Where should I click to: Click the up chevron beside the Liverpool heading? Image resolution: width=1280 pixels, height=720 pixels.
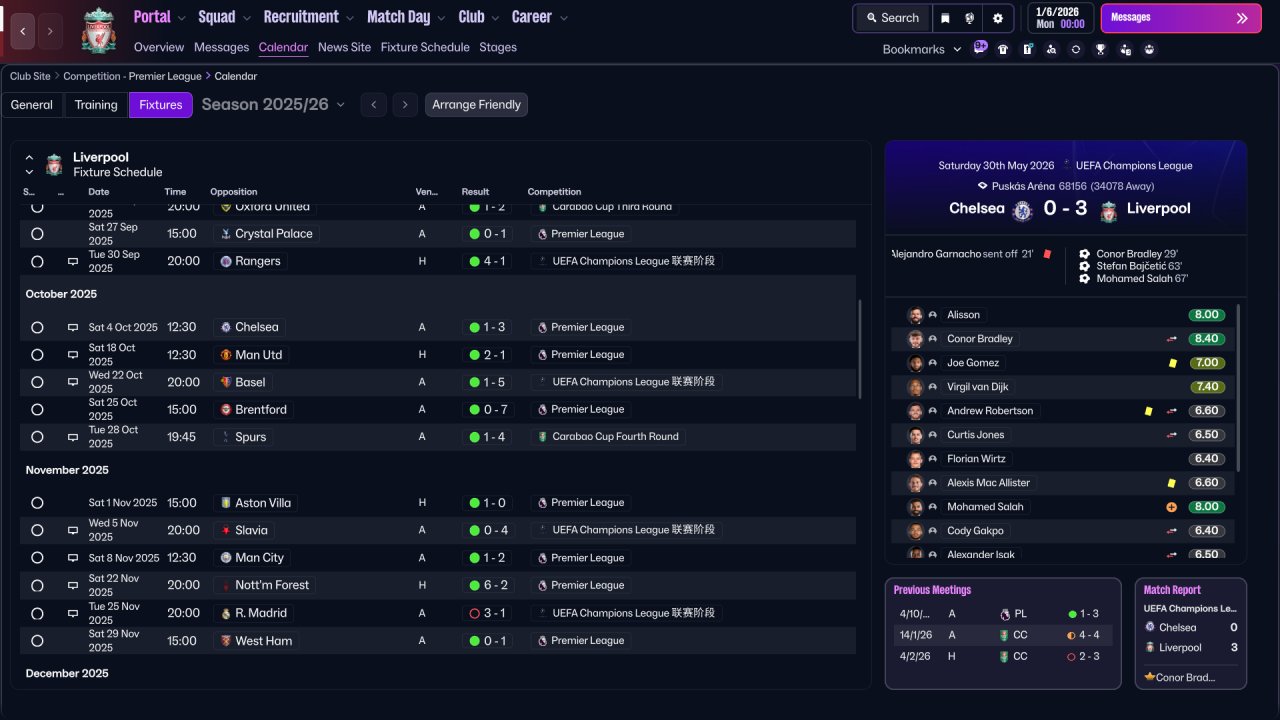pyautogui.click(x=29, y=157)
